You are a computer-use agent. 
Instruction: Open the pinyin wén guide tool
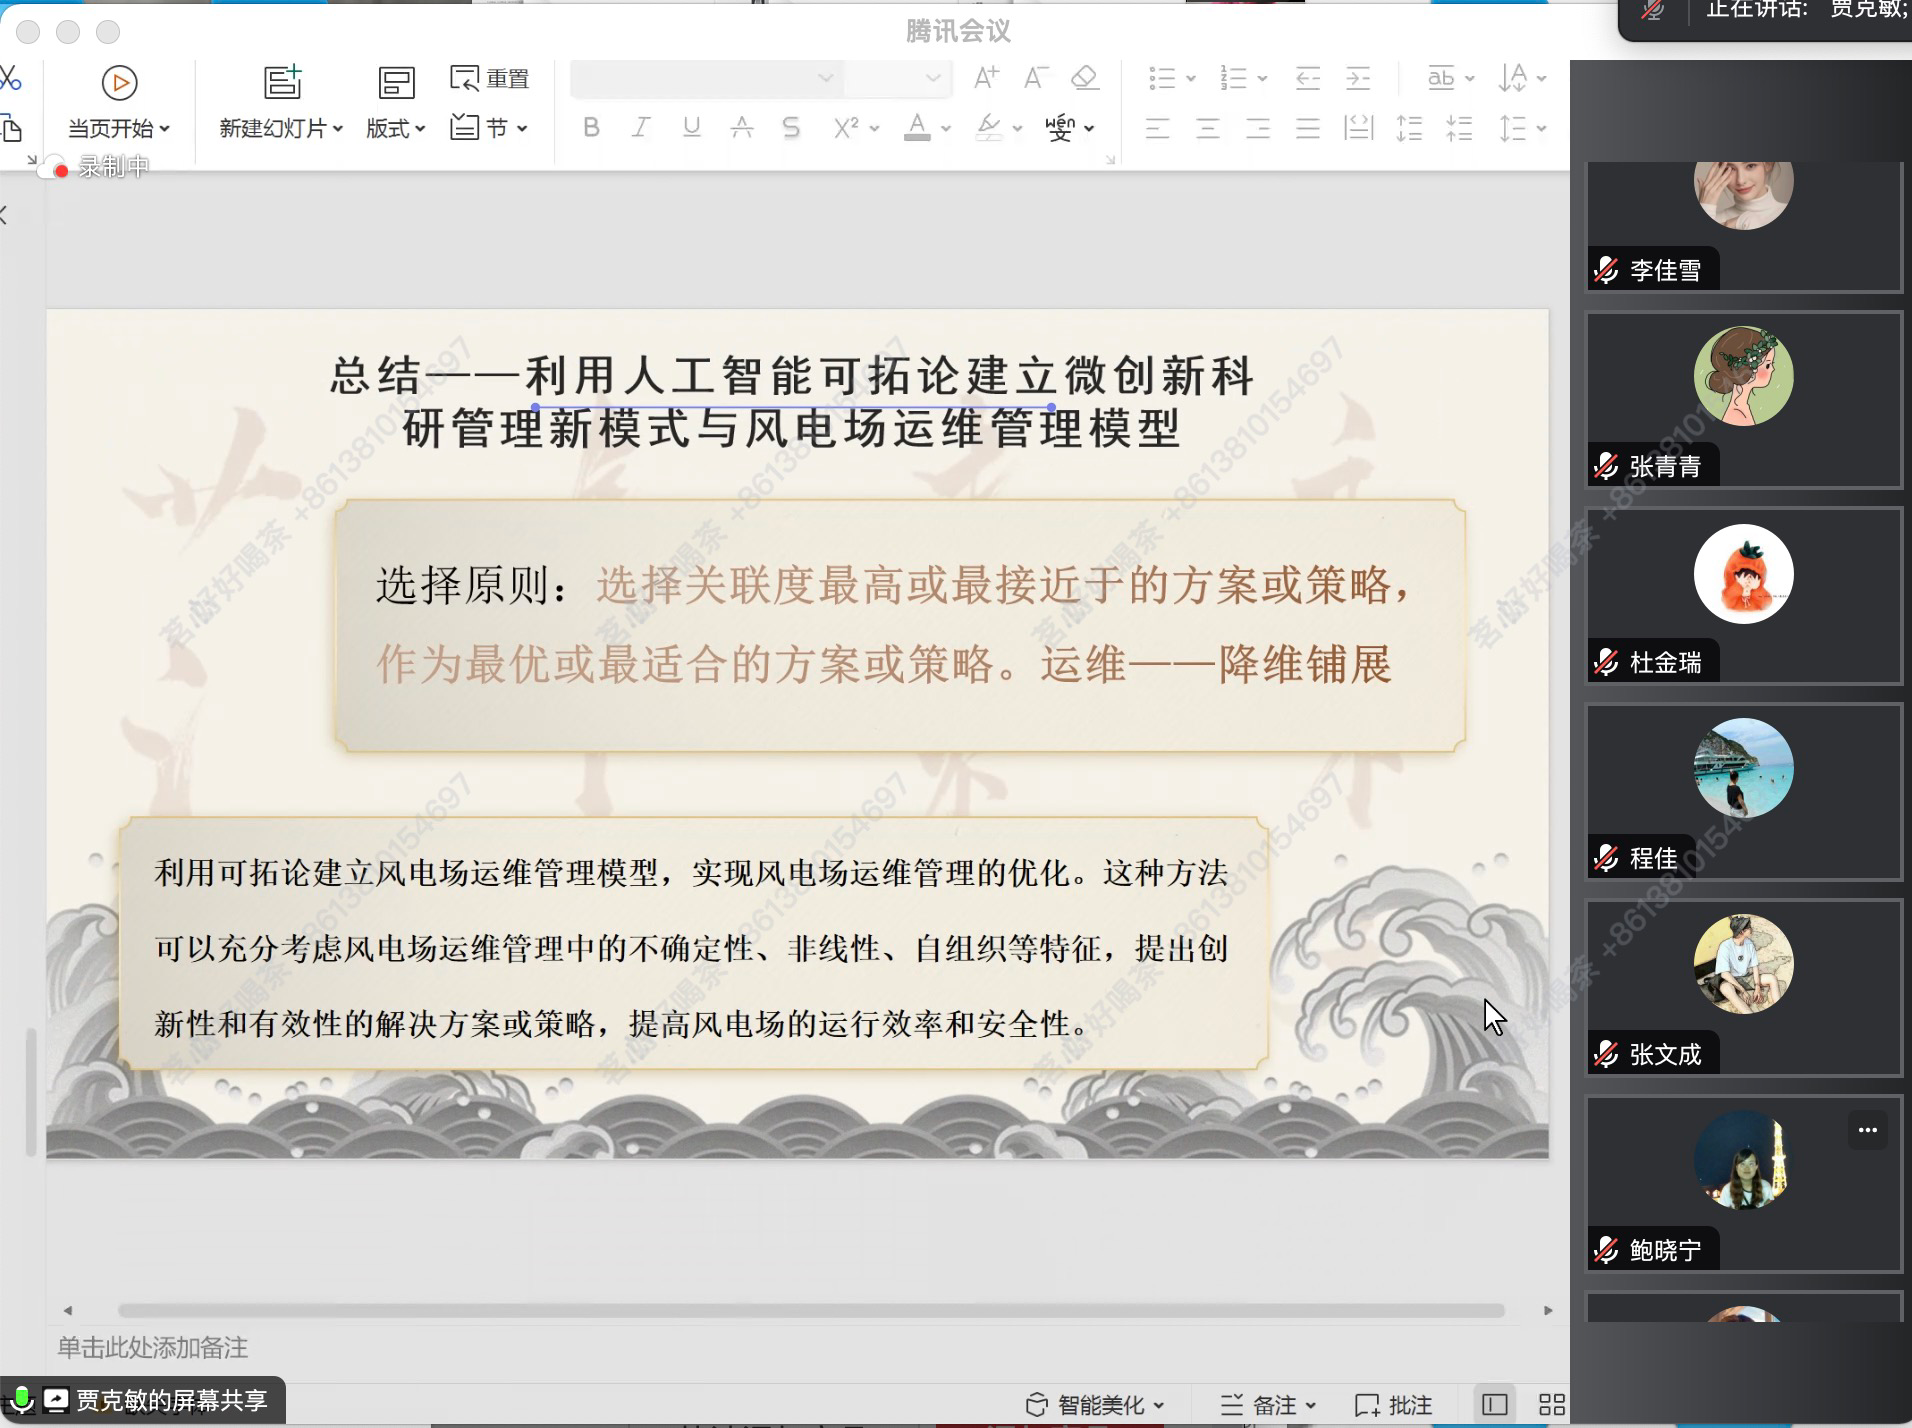(x=1060, y=128)
